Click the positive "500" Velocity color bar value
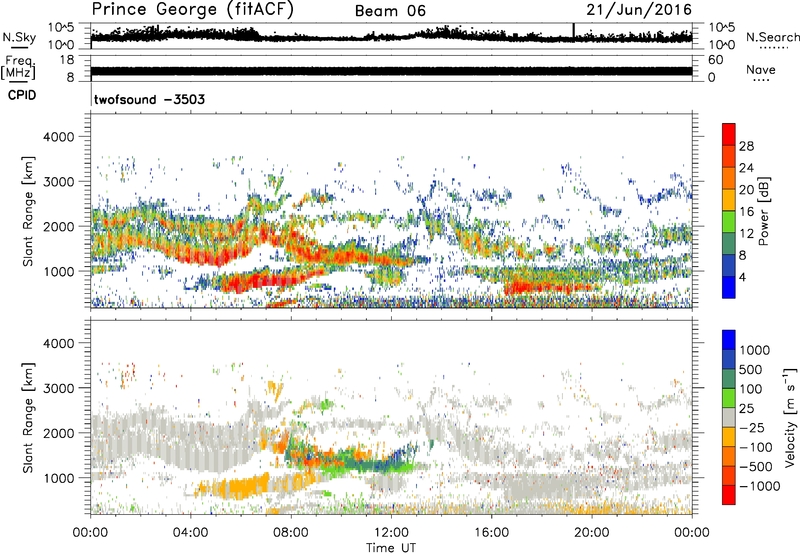Image resolution: width=800 pixels, height=554 pixels. [751, 370]
